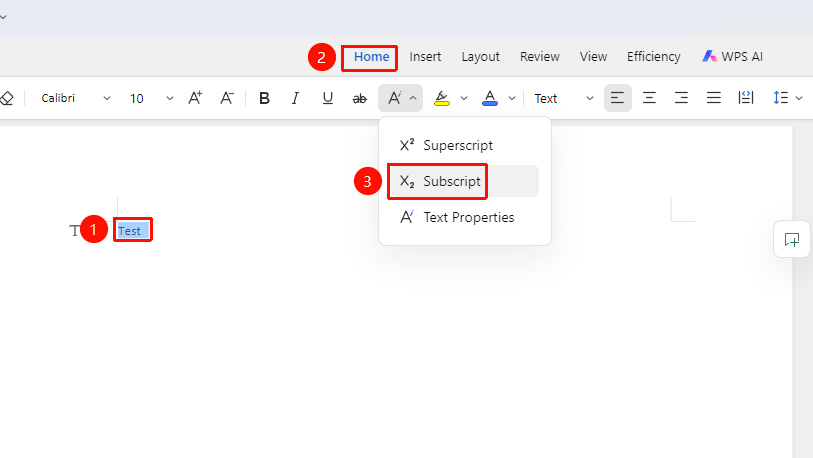Open Text Properties from the menu
This screenshot has width=813, height=458.
pyautogui.click(x=464, y=217)
